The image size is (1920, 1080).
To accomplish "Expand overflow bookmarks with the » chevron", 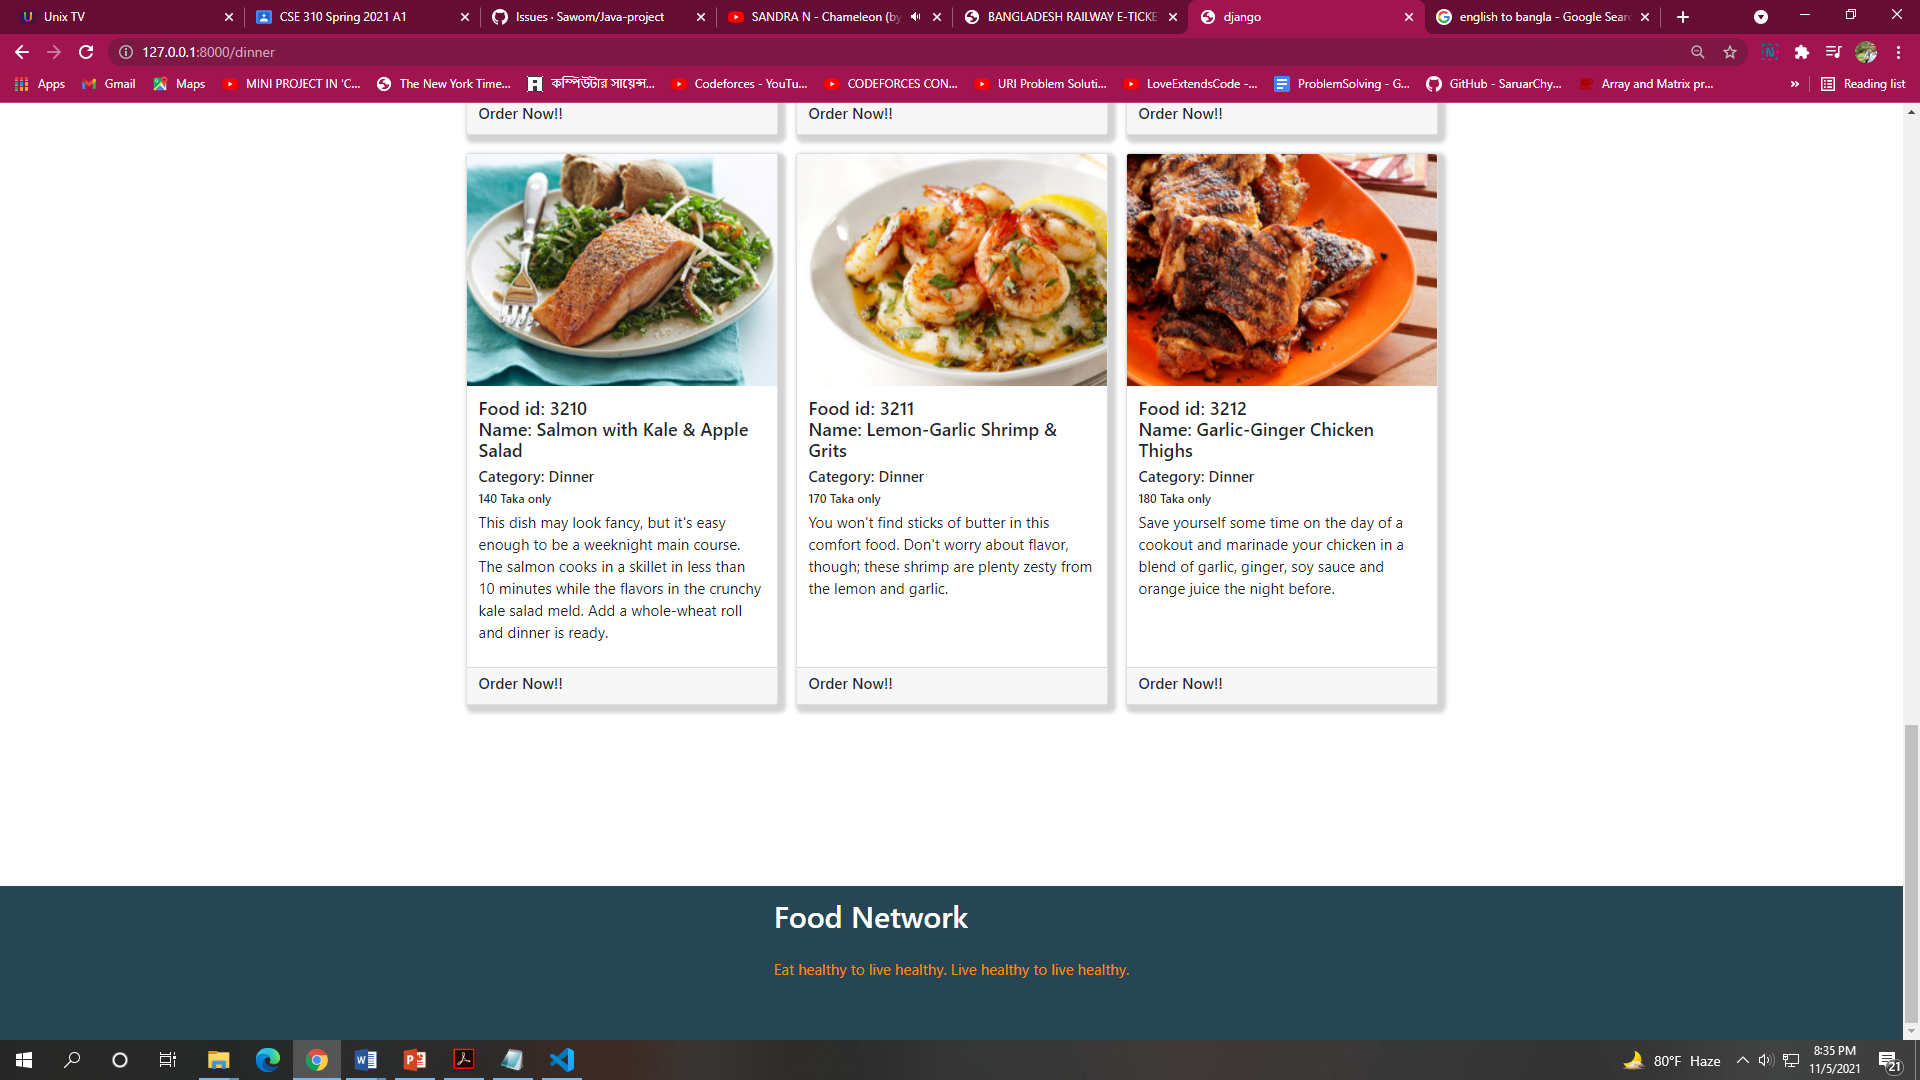I will (1795, 84).
